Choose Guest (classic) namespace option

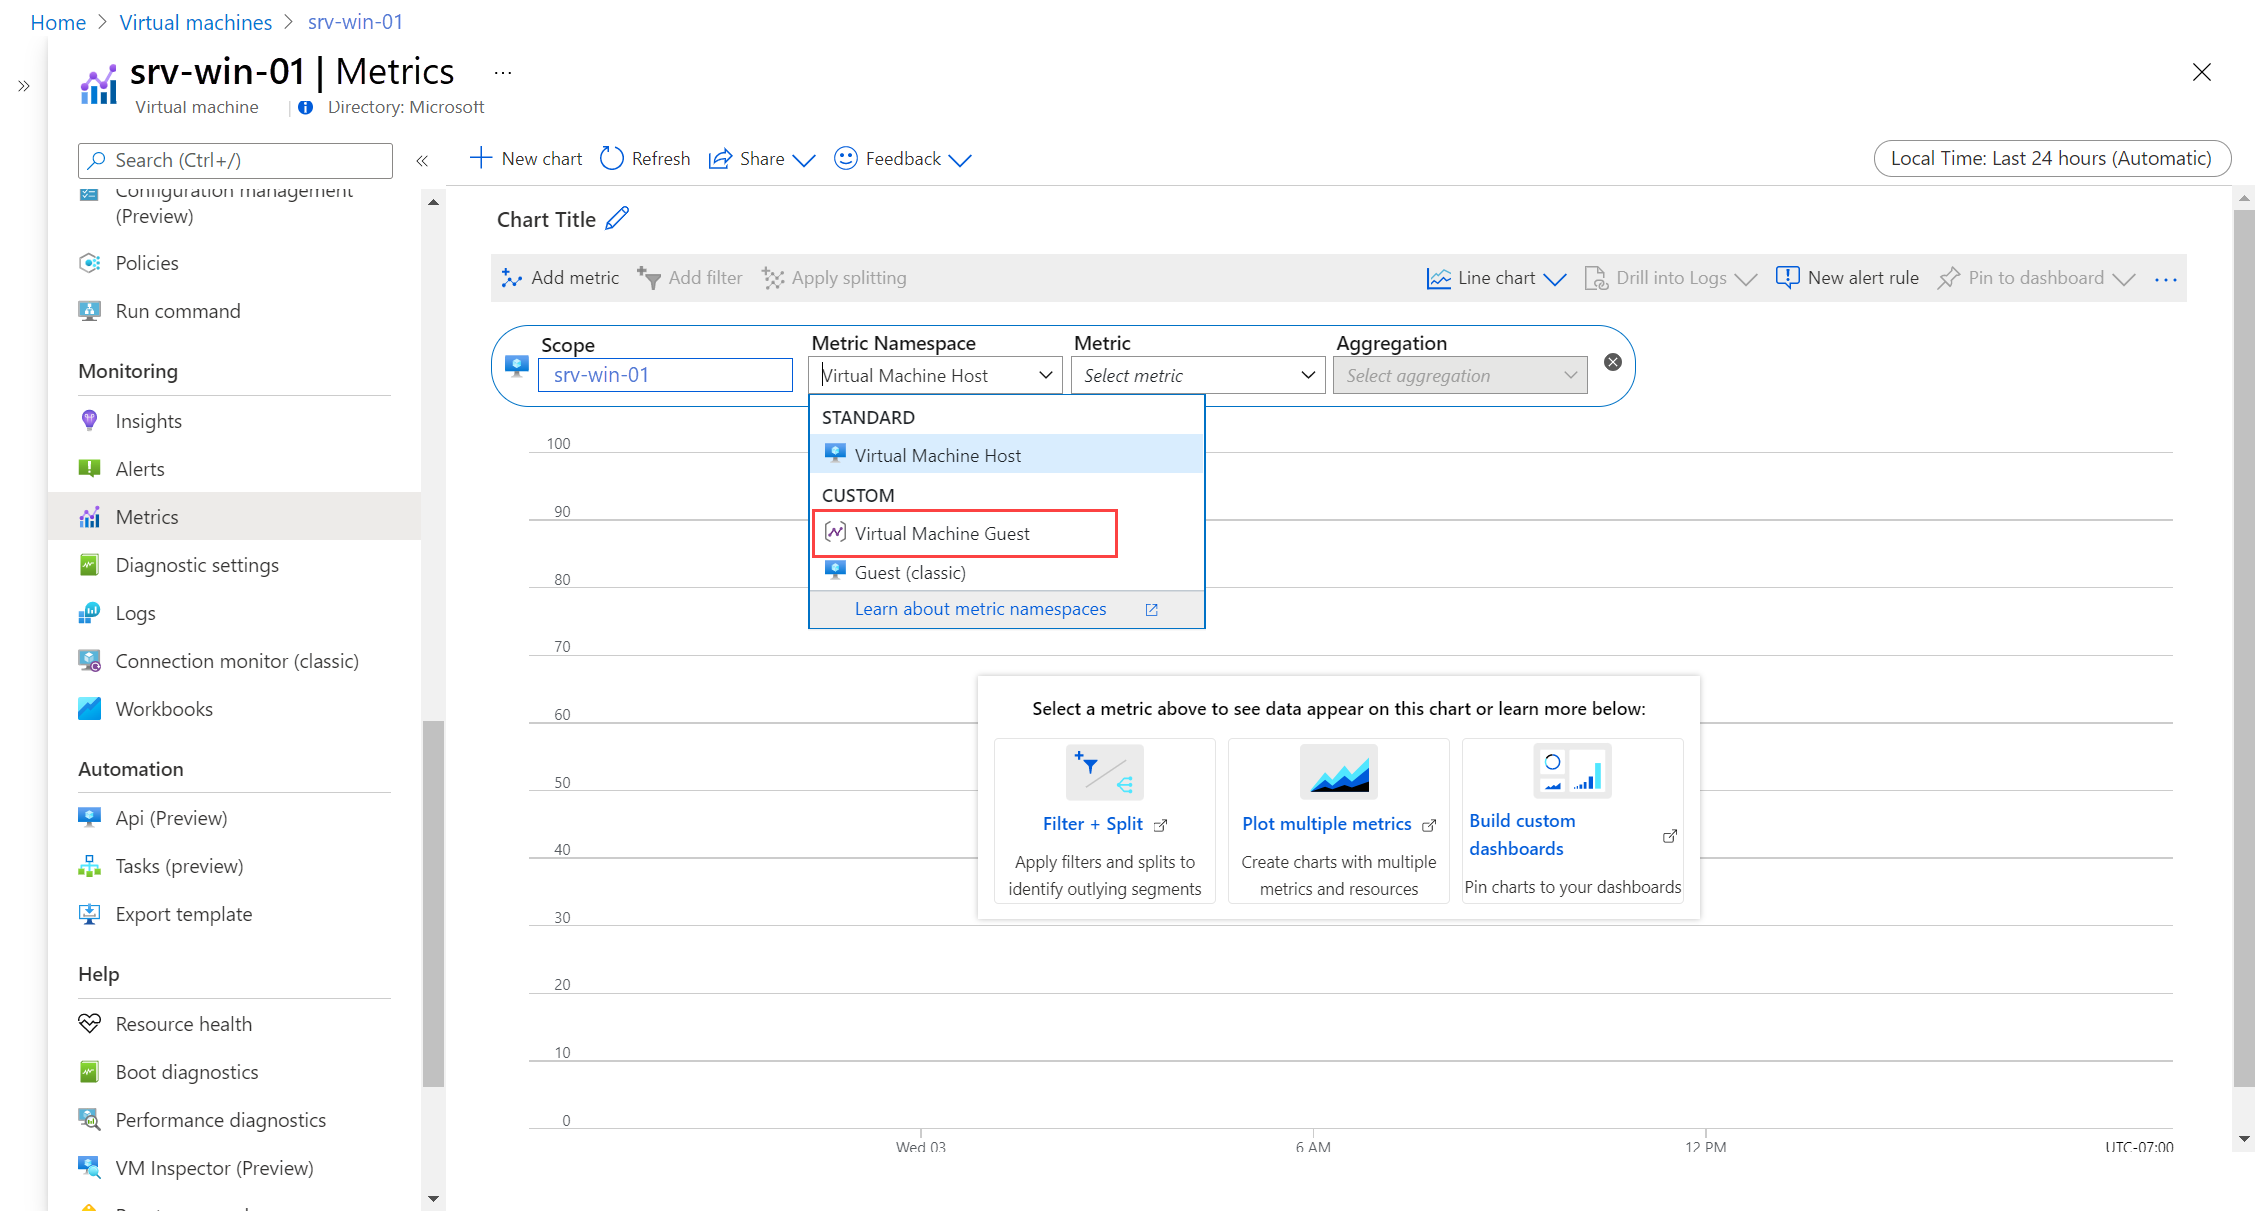[909, 572]
